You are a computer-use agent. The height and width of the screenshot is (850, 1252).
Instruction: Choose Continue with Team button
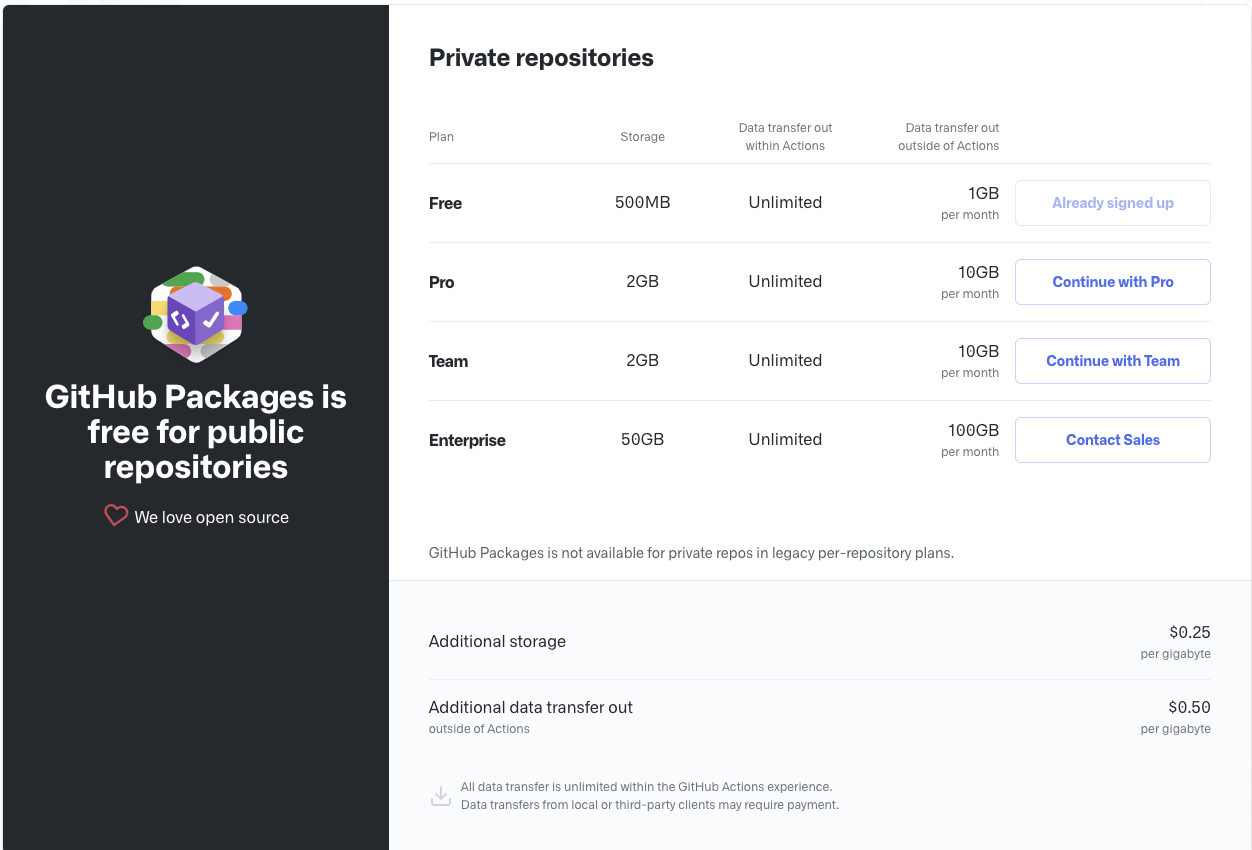point(1112,361)
